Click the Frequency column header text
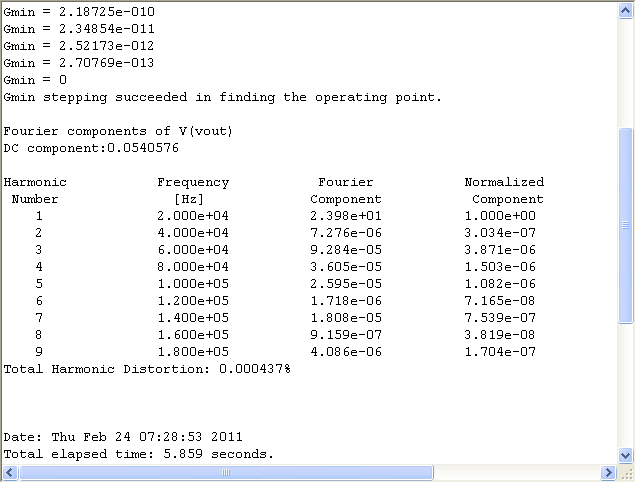 point(193,182)
